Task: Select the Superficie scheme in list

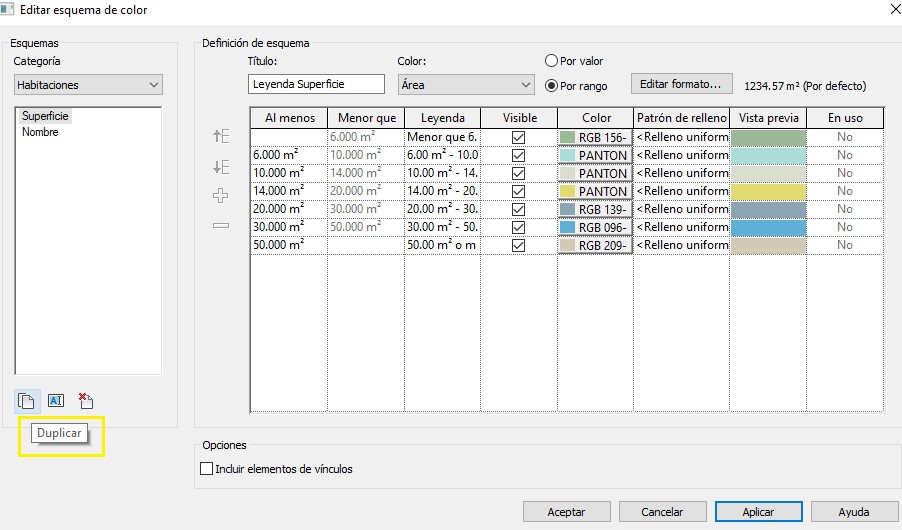Action: (45, 116)
